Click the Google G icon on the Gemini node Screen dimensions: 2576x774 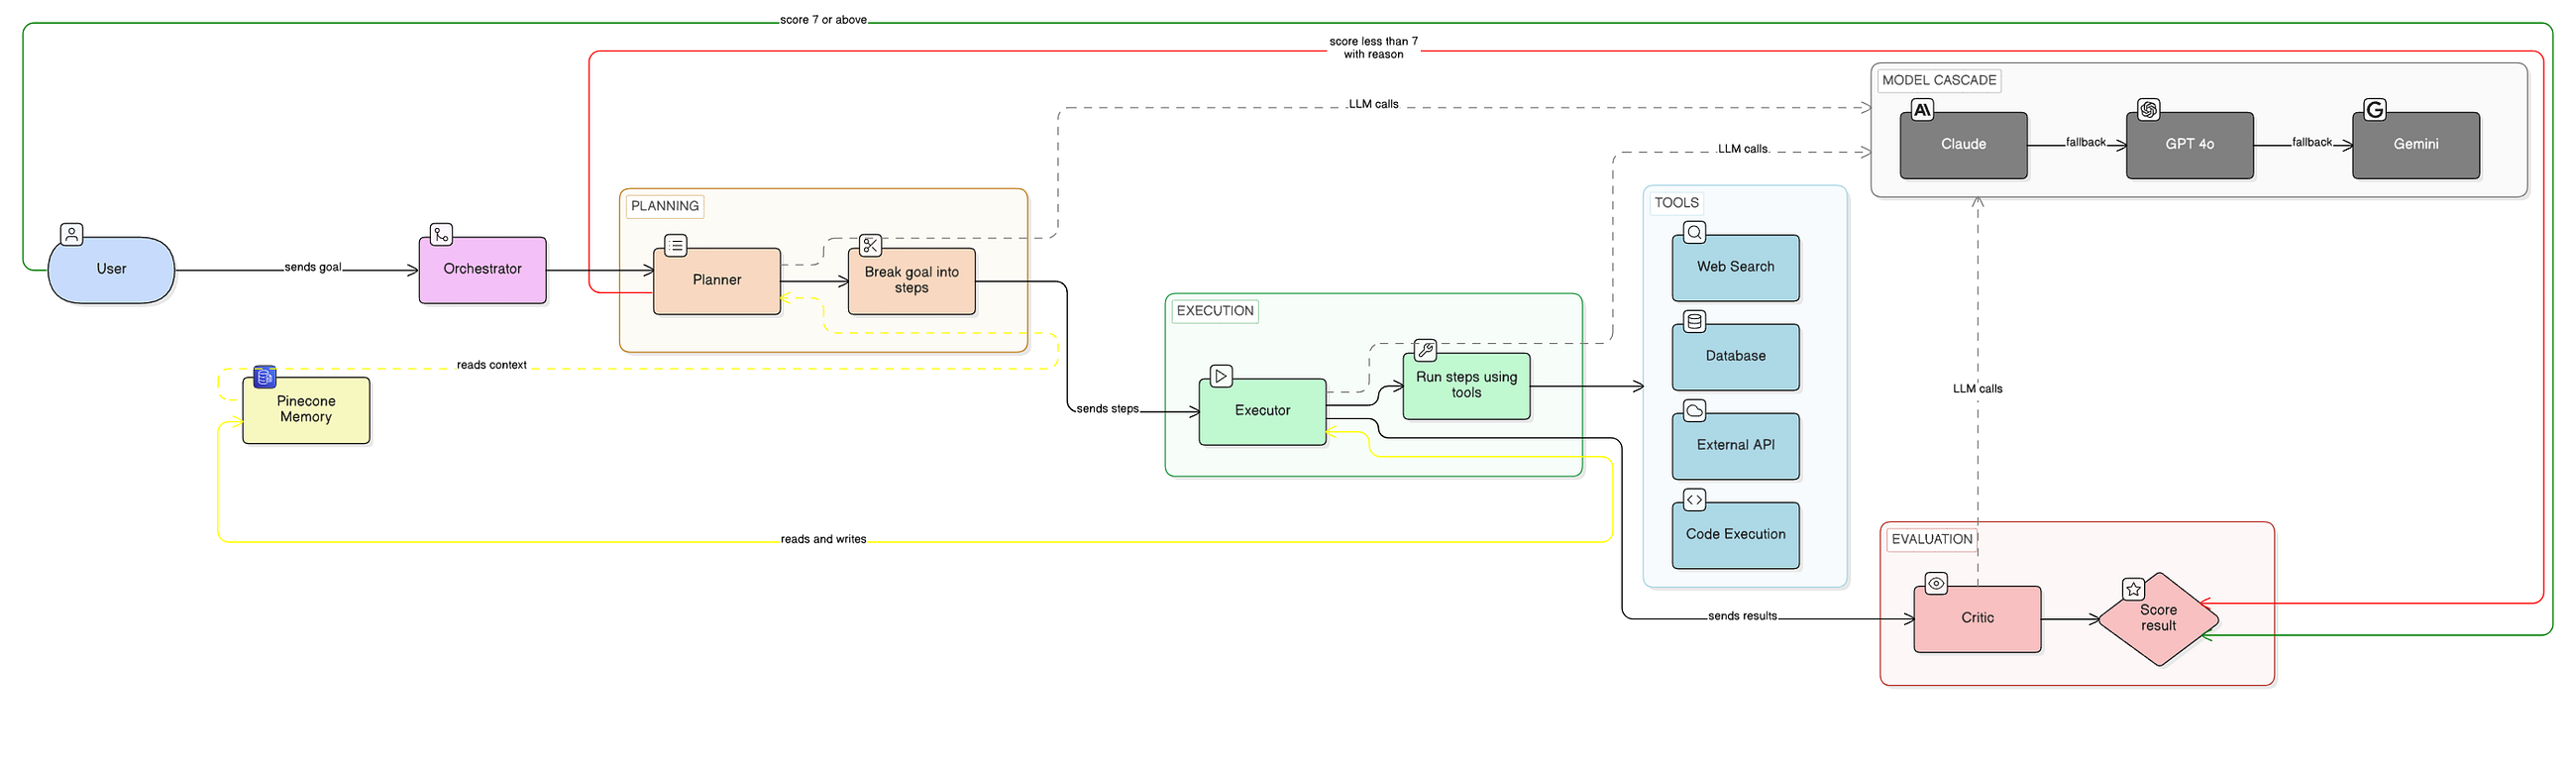pyautogui.click(x=2375, y=110)
